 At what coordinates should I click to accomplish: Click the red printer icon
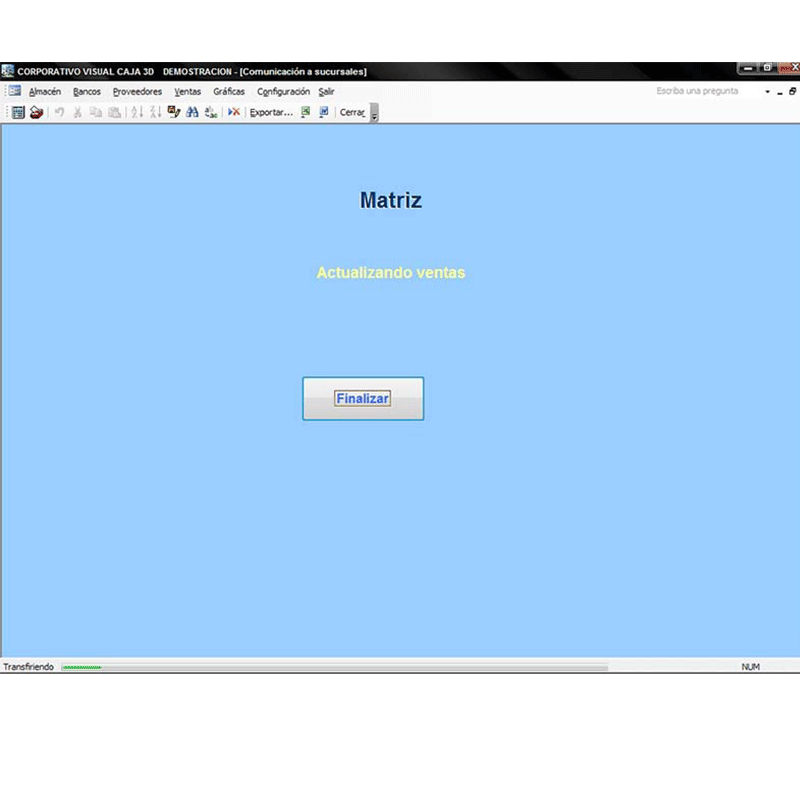[x=36, y=112]
